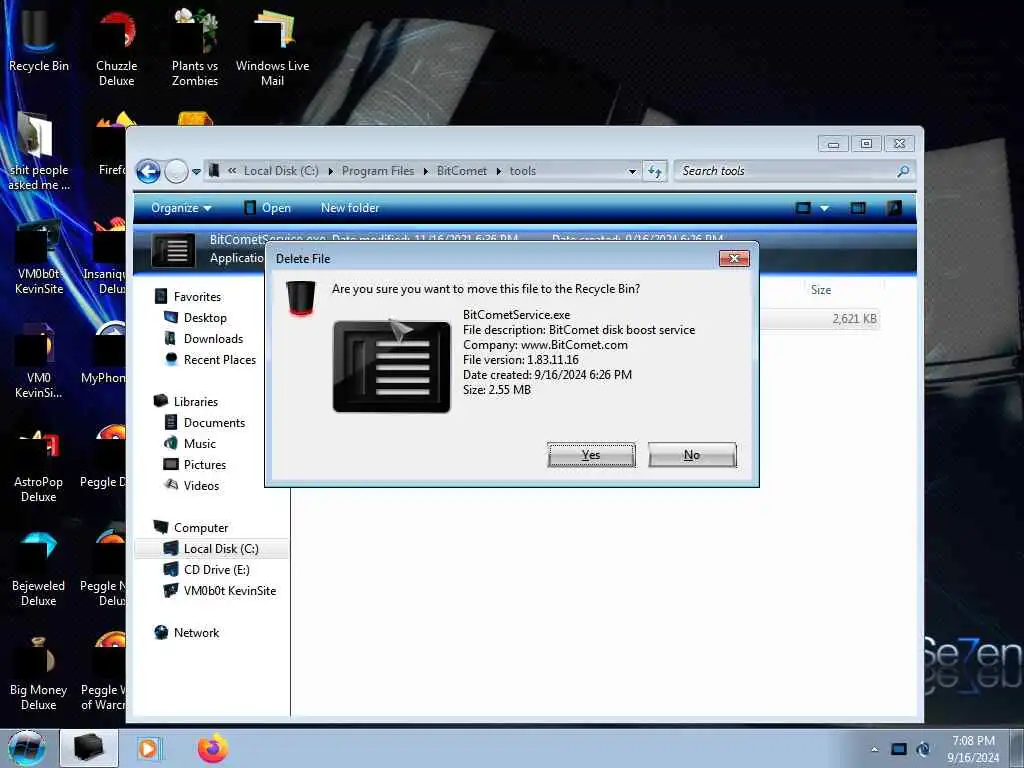Click New folder in toolbar
The image size is (1024, 768).
(350, 208)
